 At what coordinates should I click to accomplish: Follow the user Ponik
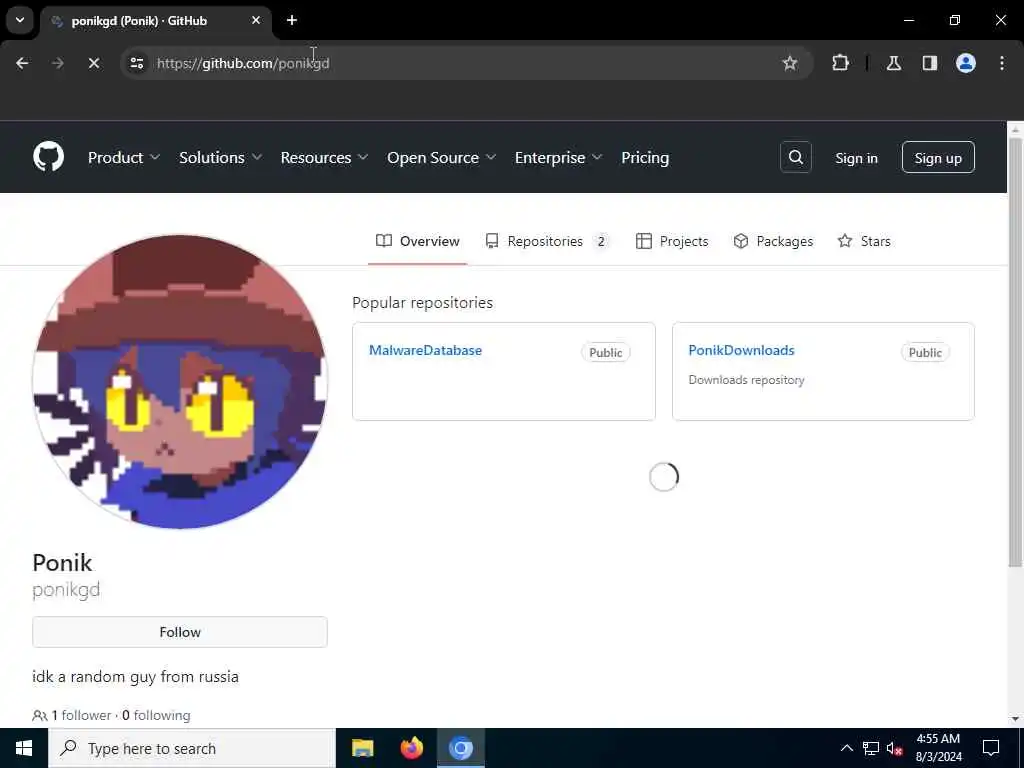[180, 632]
